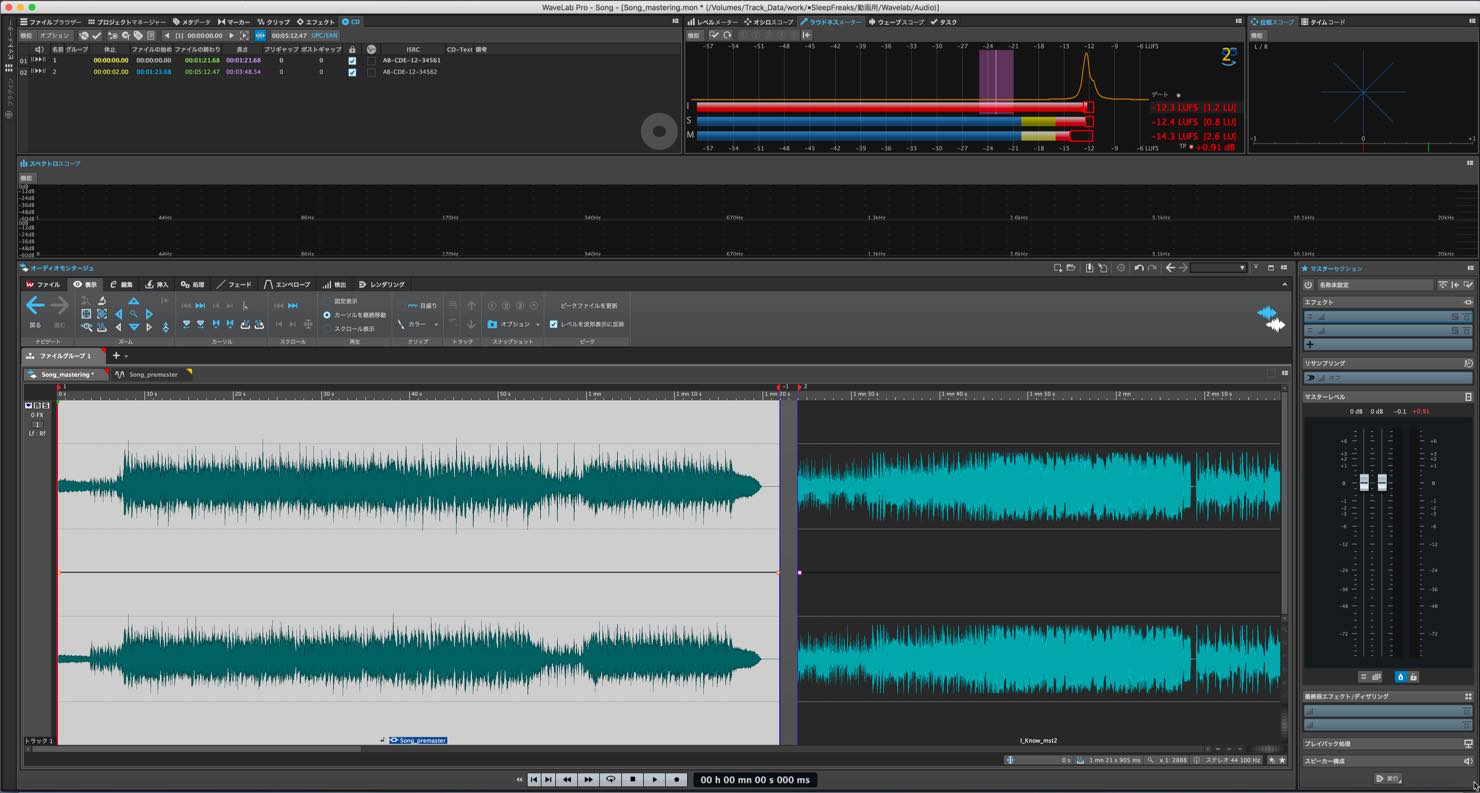Image resolution: width=1480 pixels, height=793 pixels.
Task: Toggle the lock checkbox for CD track 01
Action: pyautogui.click(x=351, y=60)
